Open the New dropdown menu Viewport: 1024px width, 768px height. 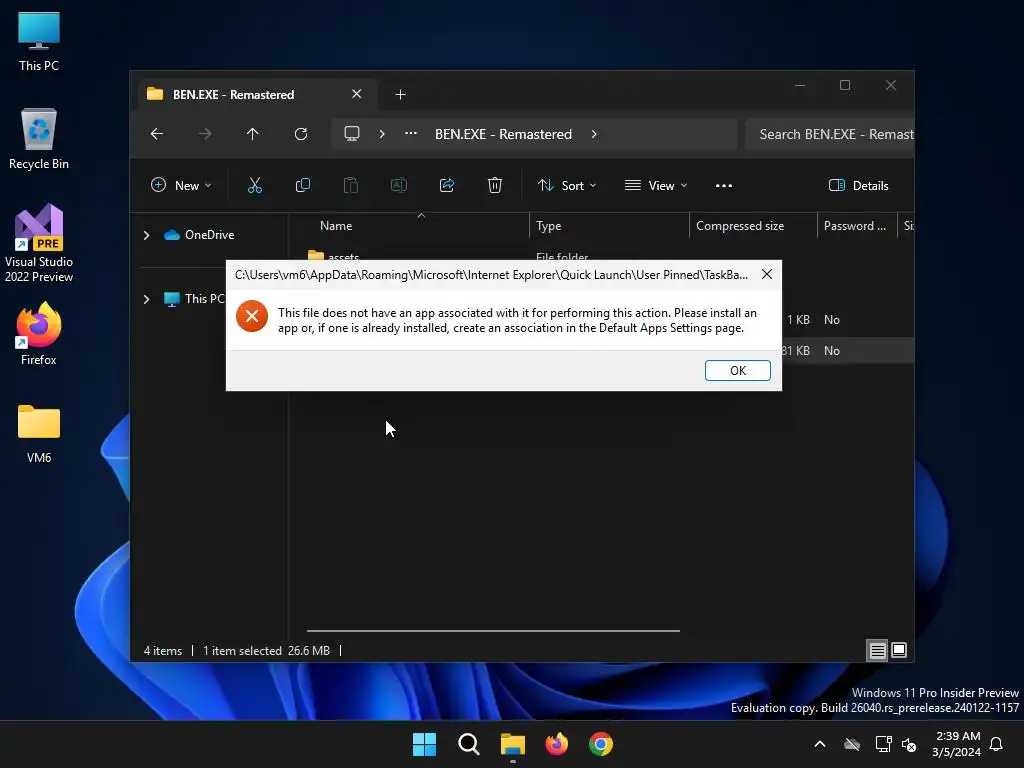181,185
